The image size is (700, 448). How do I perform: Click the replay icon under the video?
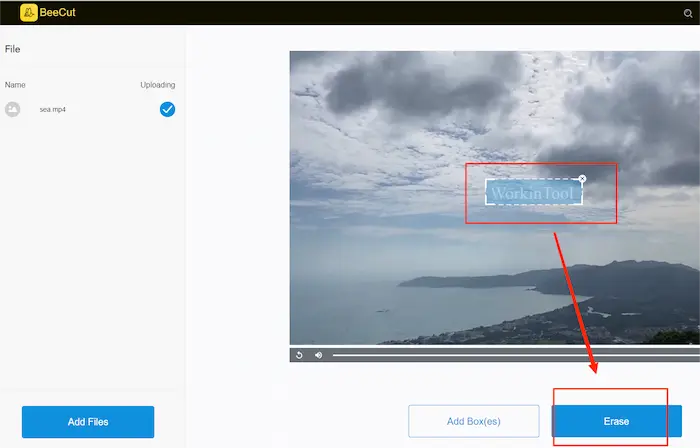(299, 354)
